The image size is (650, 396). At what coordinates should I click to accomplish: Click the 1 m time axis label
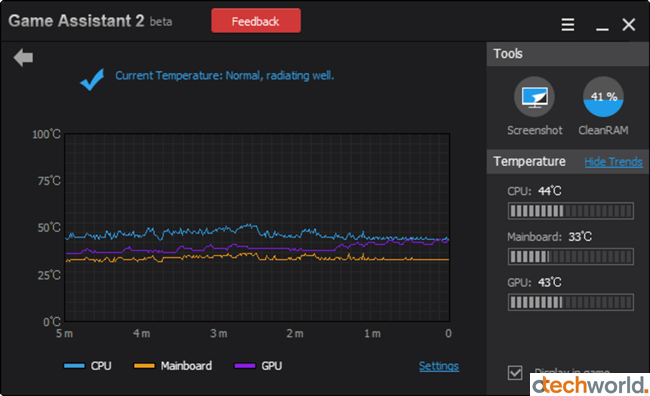point(372,333)
